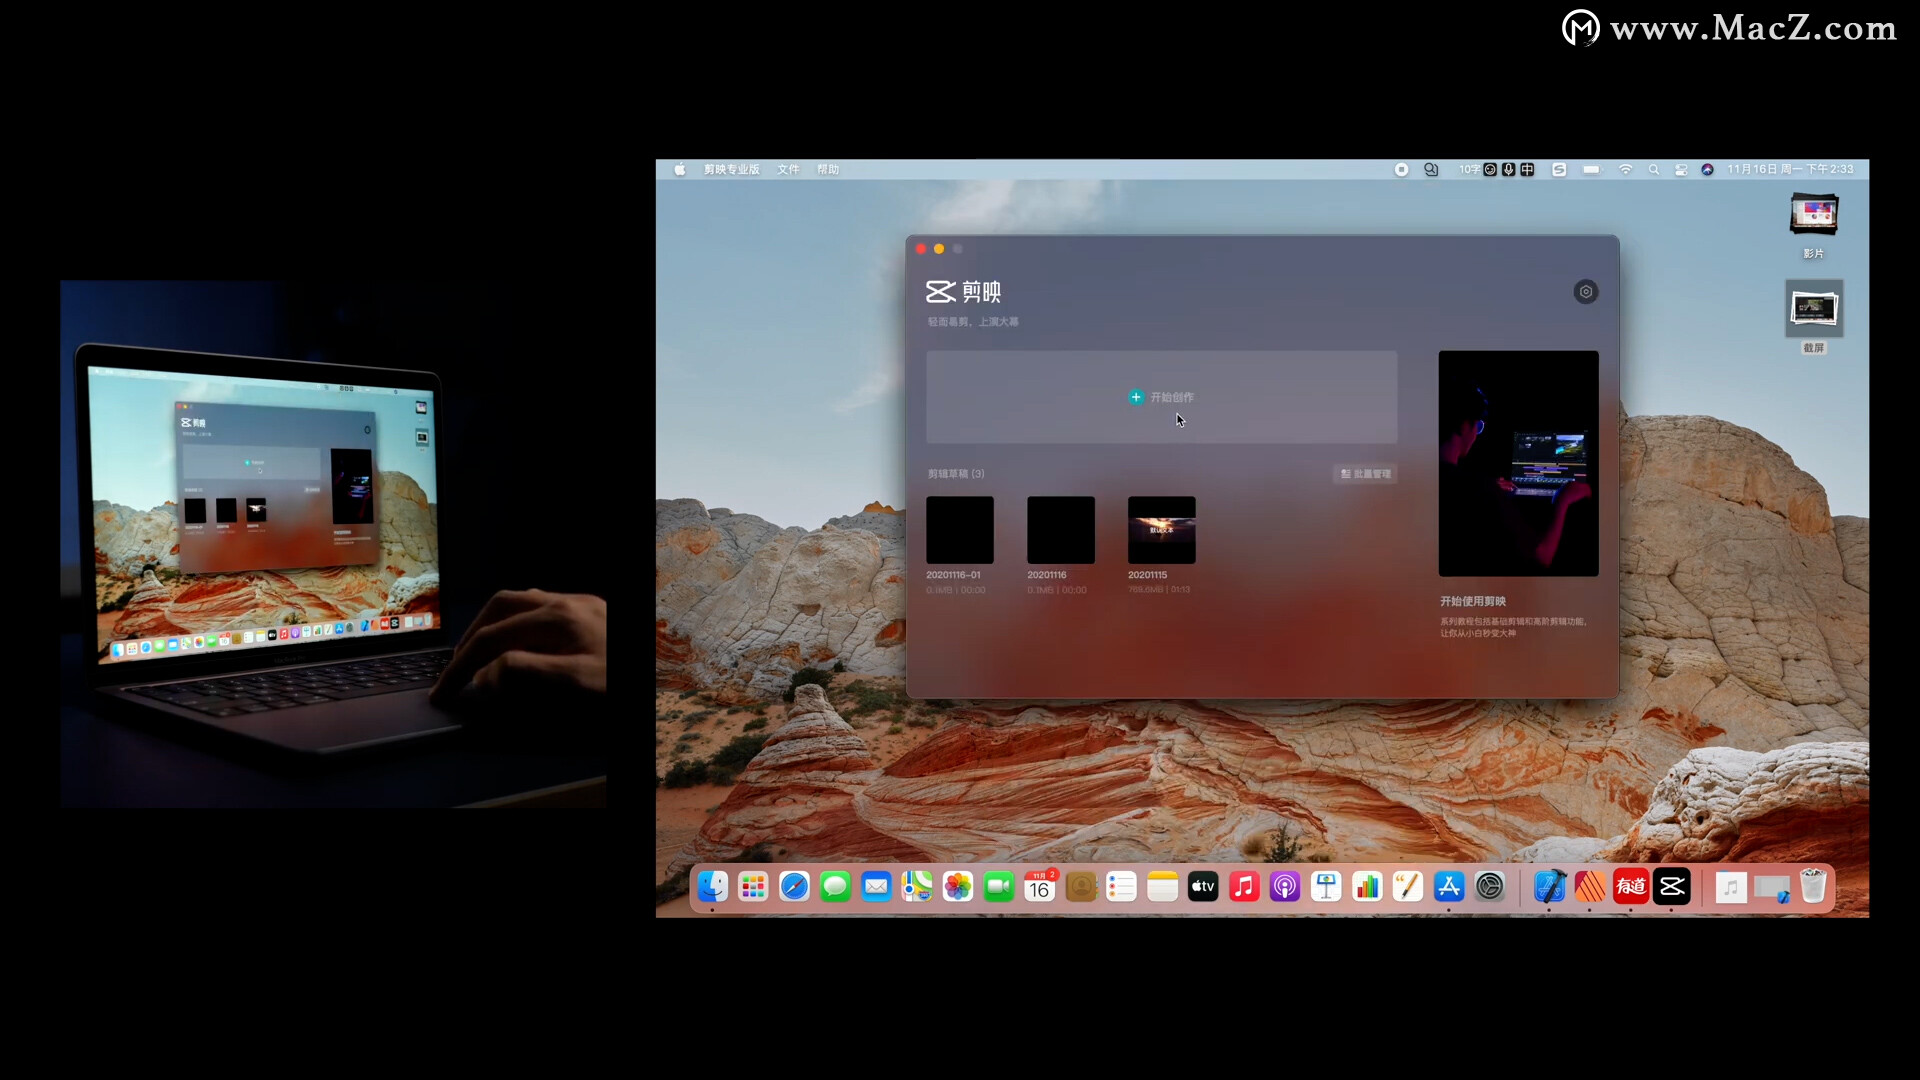Screen dimensions: 1920x1080
Task: Open the 文件 menu
Action: click(x=788, y=170)
